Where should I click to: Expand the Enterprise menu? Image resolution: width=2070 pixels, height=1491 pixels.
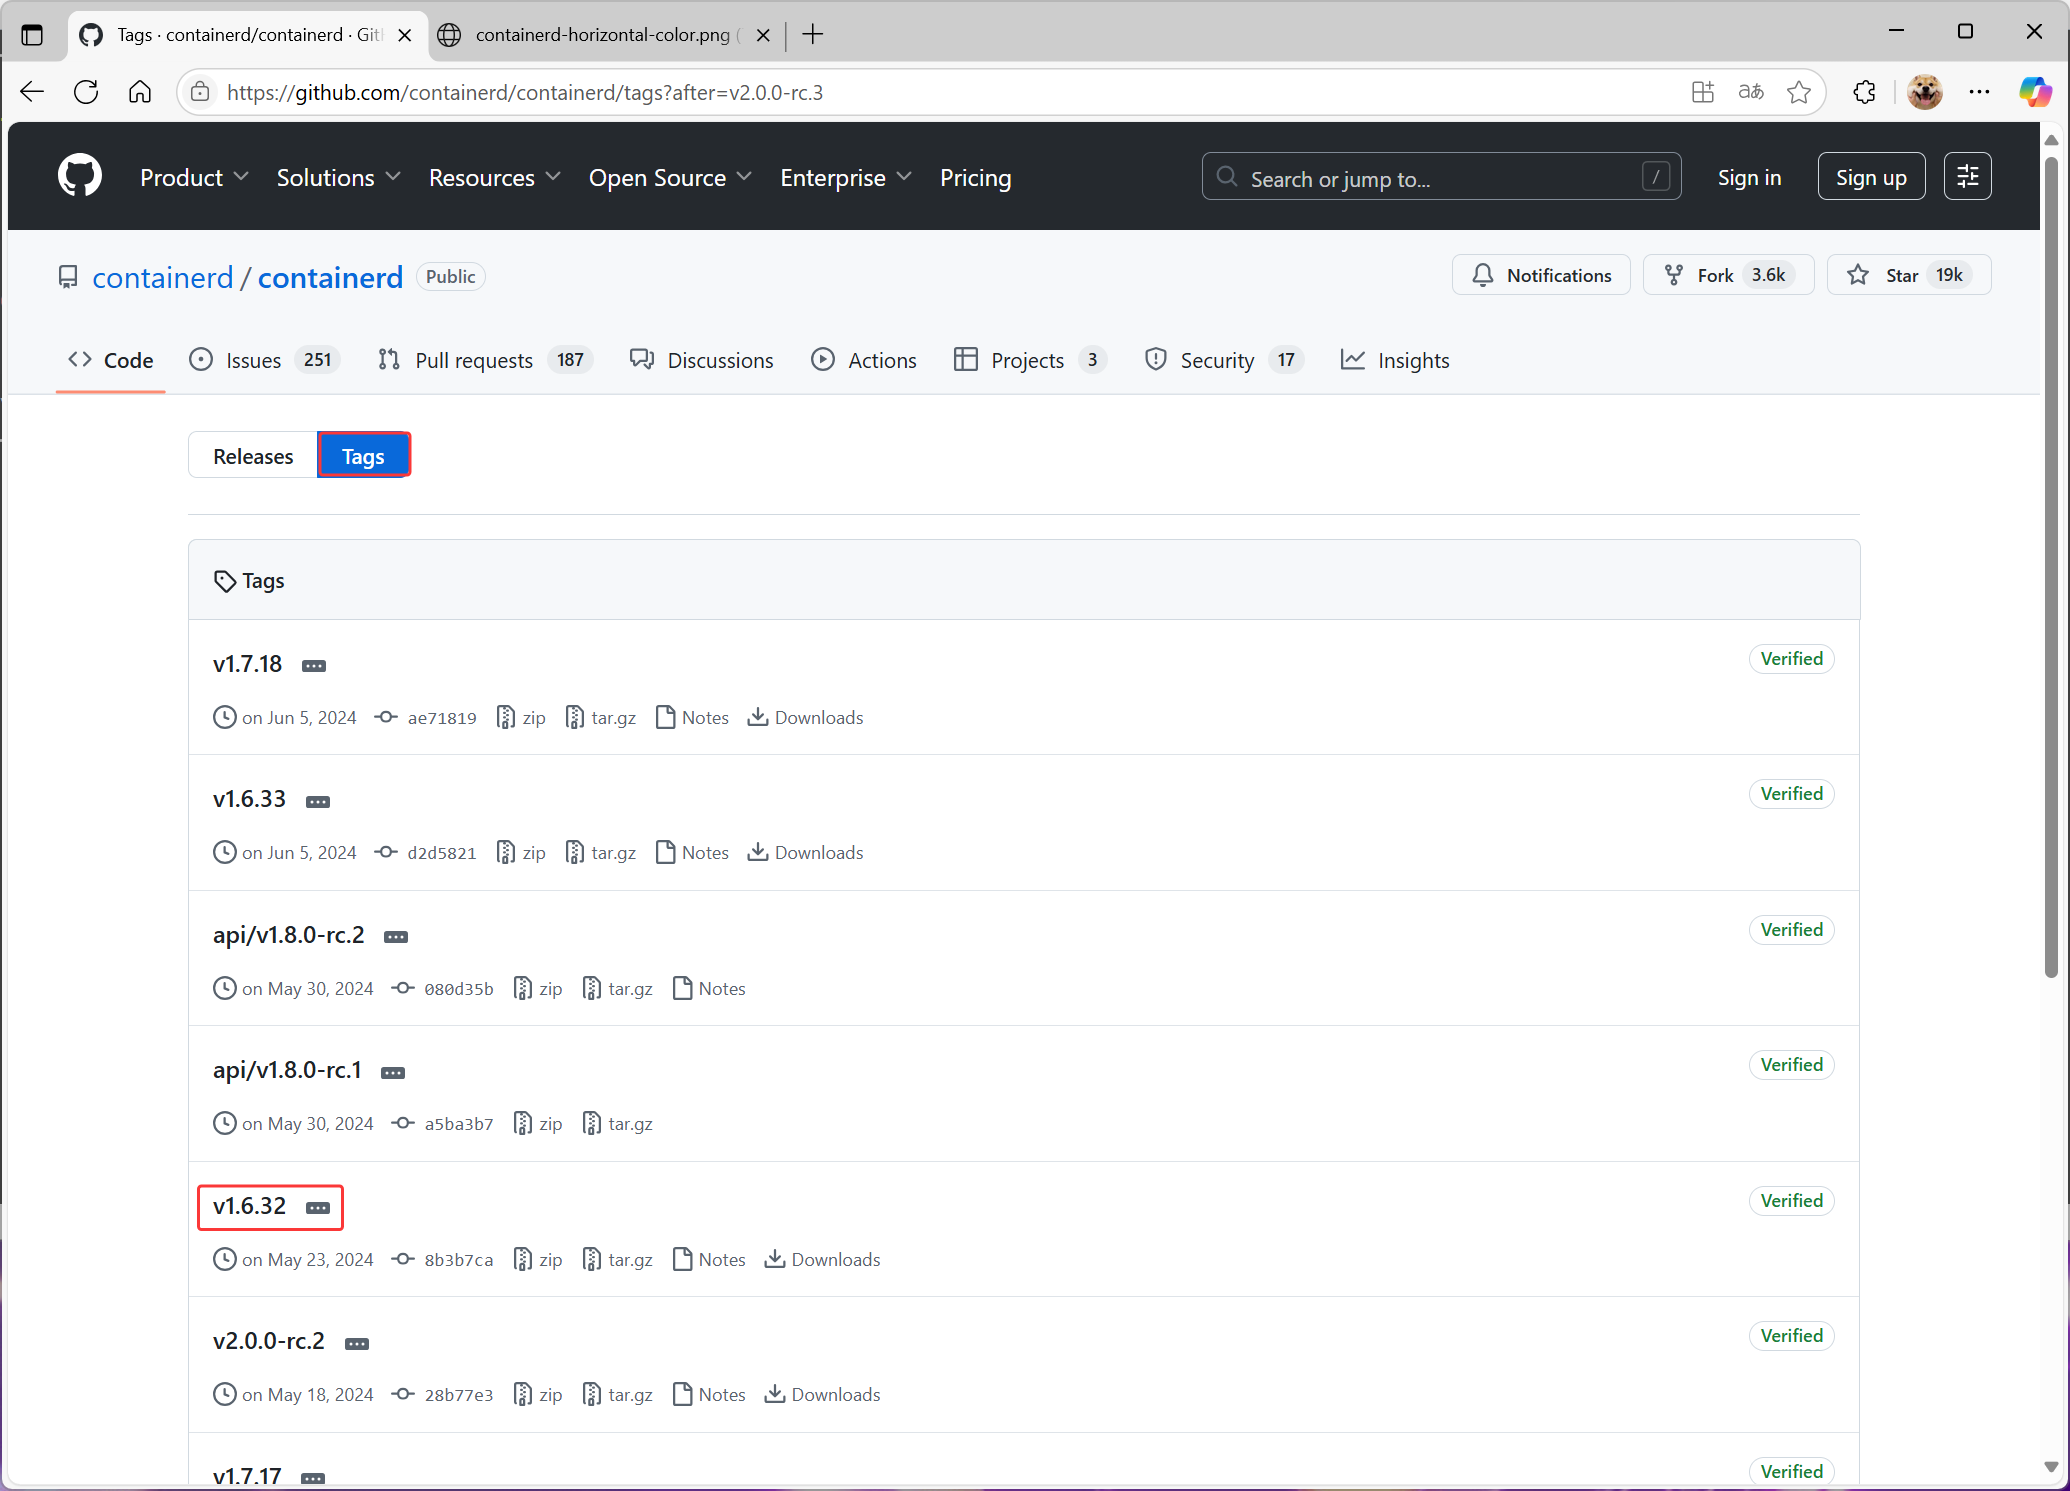pyautogui.click(x=846, y=177)
